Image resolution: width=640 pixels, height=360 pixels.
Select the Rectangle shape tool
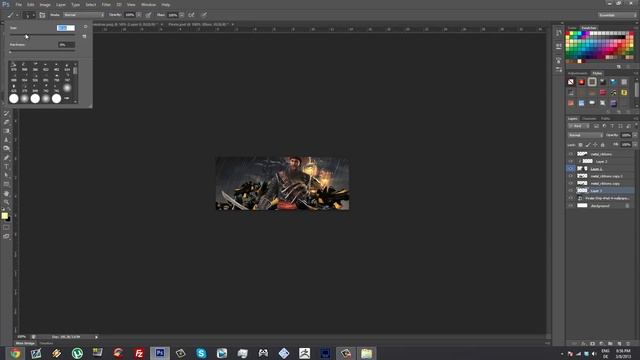7,184
